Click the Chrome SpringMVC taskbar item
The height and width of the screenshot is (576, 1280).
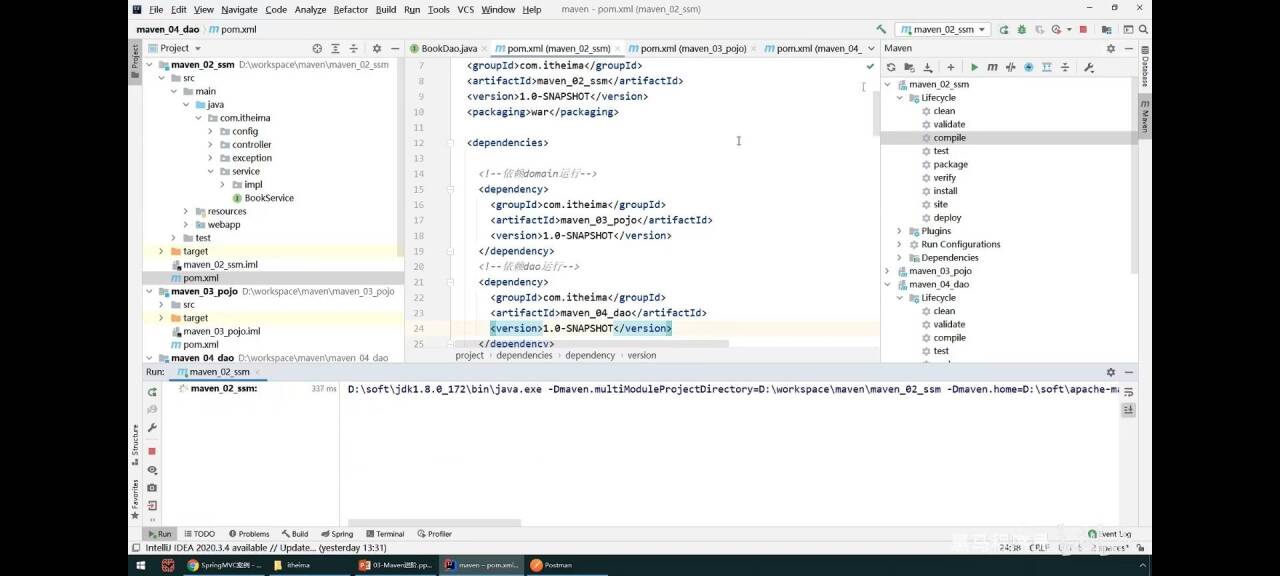(x=224, y=565)
